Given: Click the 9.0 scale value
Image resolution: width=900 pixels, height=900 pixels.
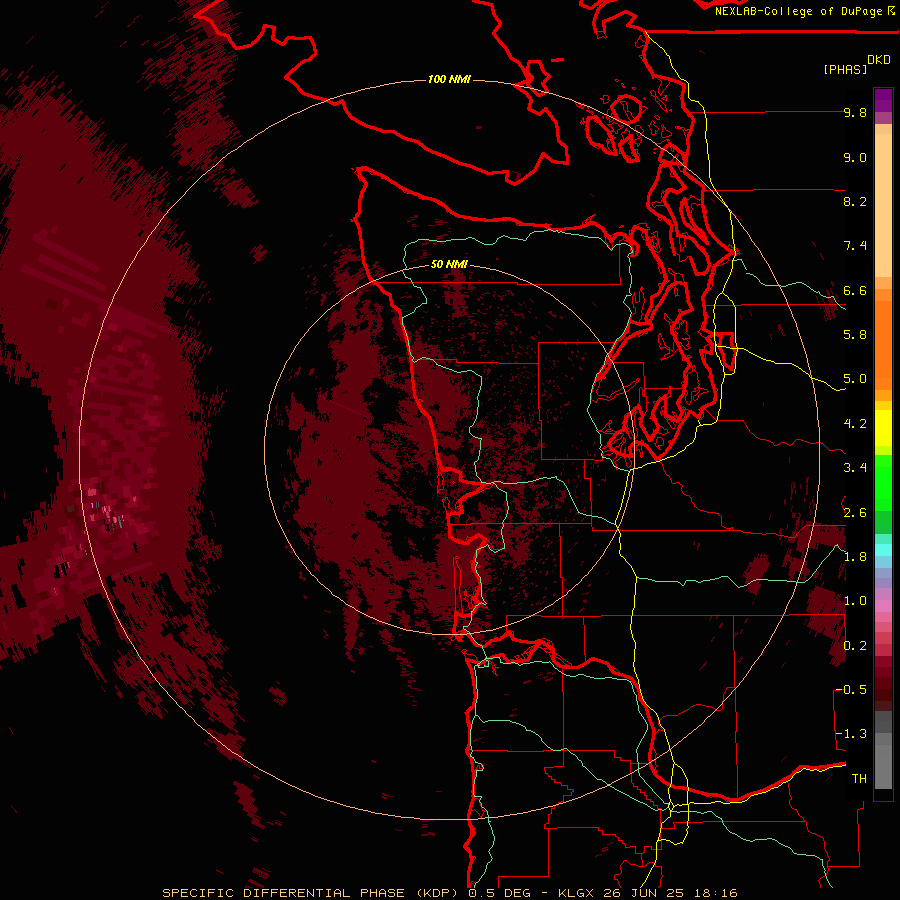Looking at the screenshot, I should pyautogui.click(x=855, y=157).
